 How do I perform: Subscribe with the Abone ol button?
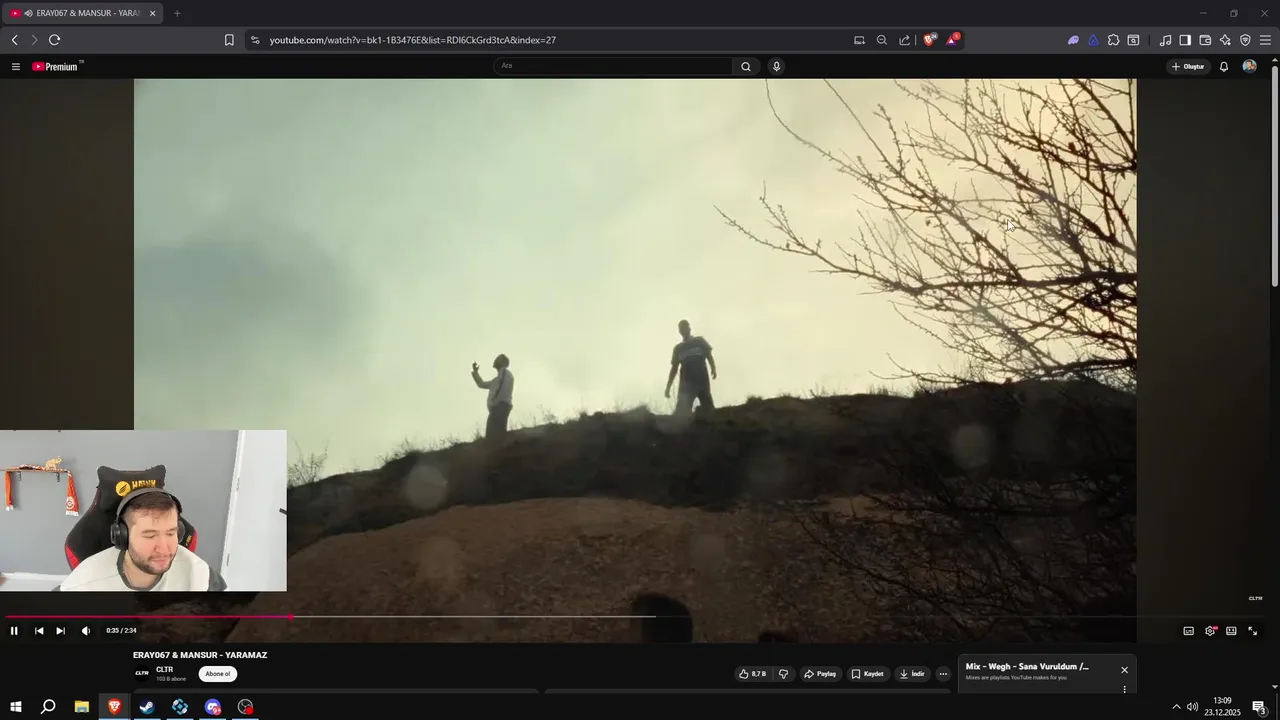coord(218,674)
